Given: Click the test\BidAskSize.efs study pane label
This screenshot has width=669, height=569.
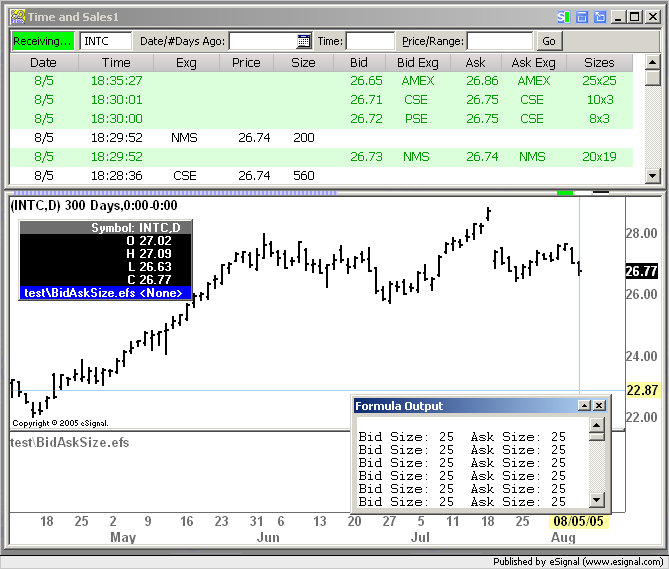Looking at the screenshot, I should click(x=70, y=443).
